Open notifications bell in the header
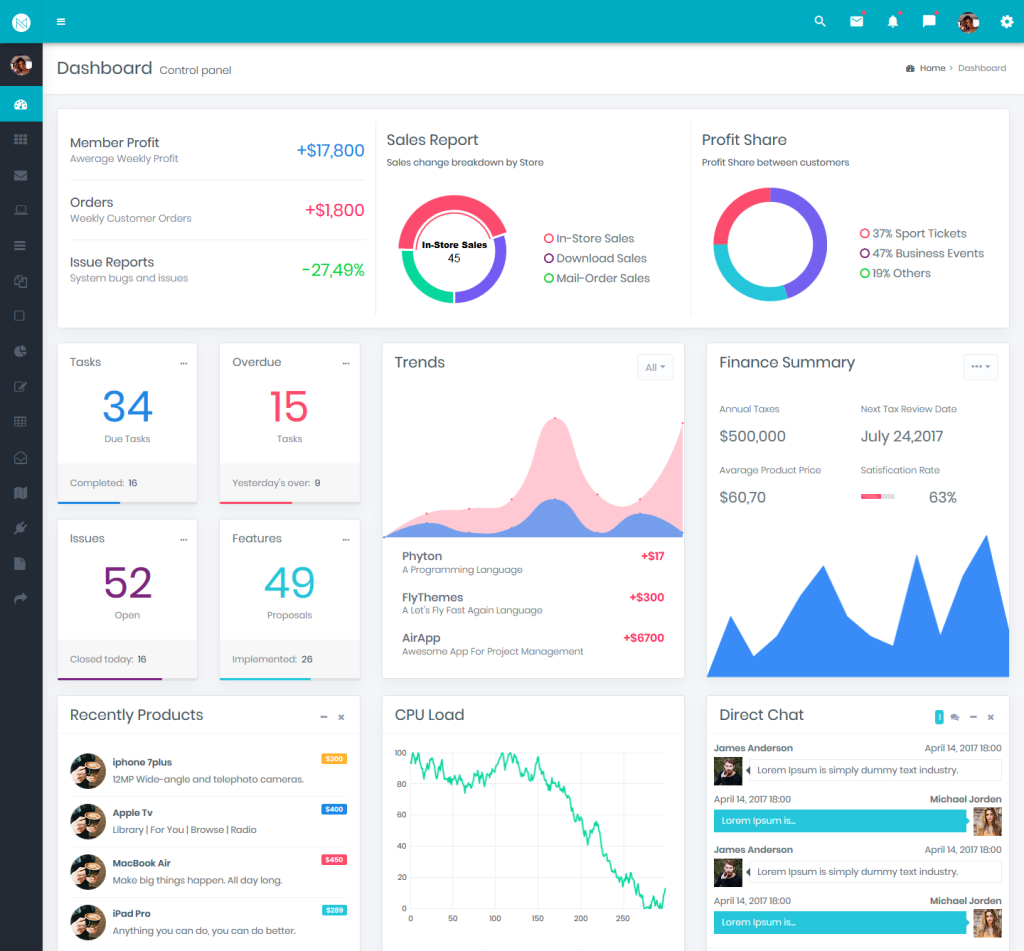This screenshot has height=951, width=1024. (893, 21)
